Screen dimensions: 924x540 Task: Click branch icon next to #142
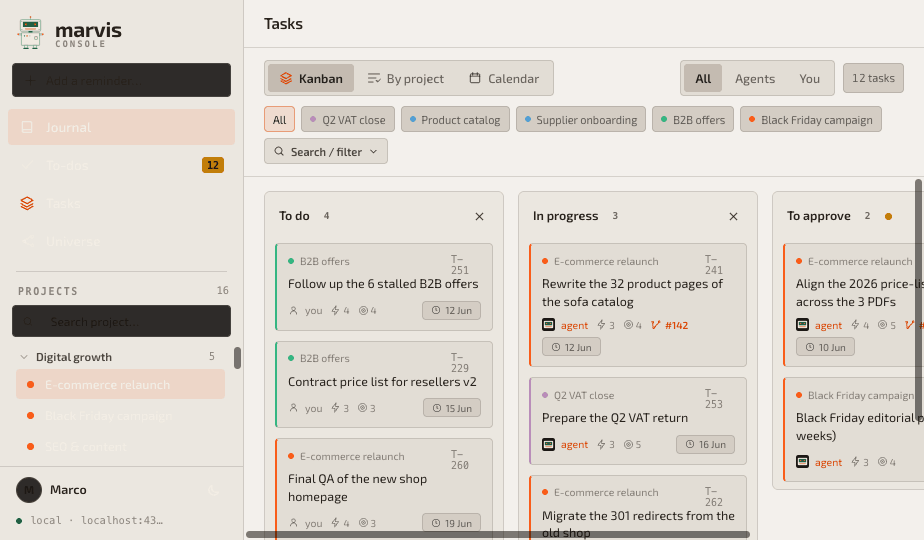coord(655,325)
